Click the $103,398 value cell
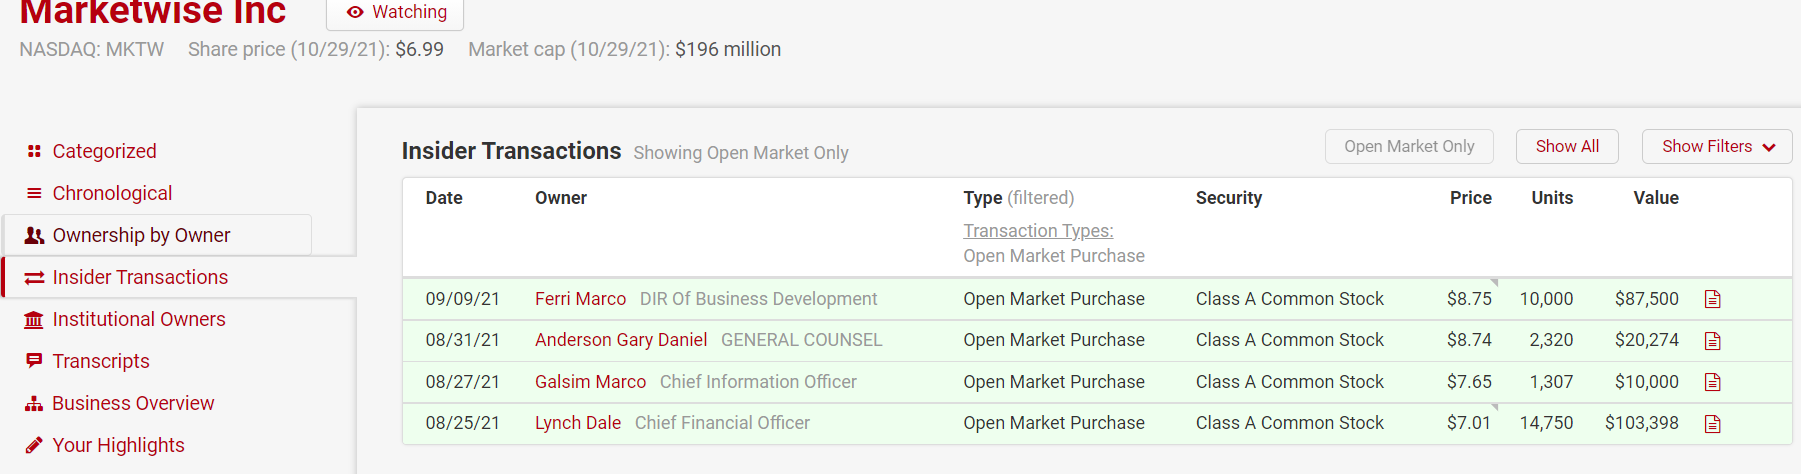 tap(1642, 423)
